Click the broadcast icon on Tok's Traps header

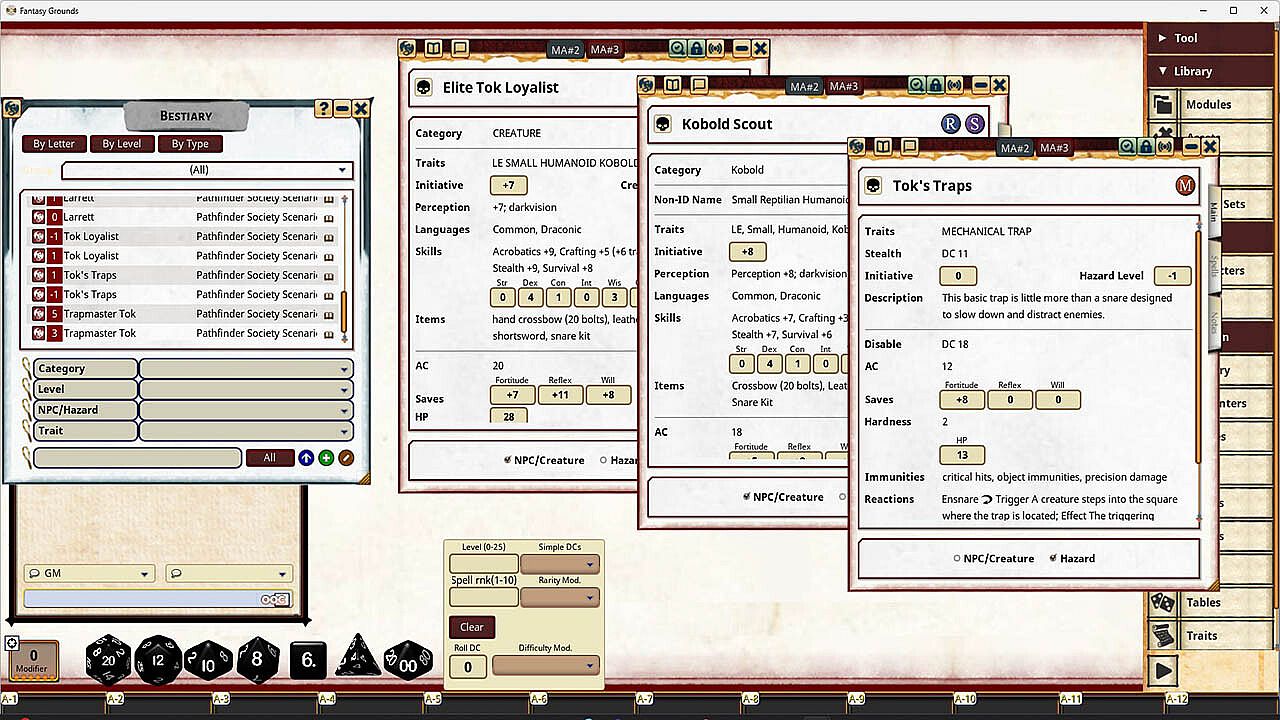coord(1165,147)
